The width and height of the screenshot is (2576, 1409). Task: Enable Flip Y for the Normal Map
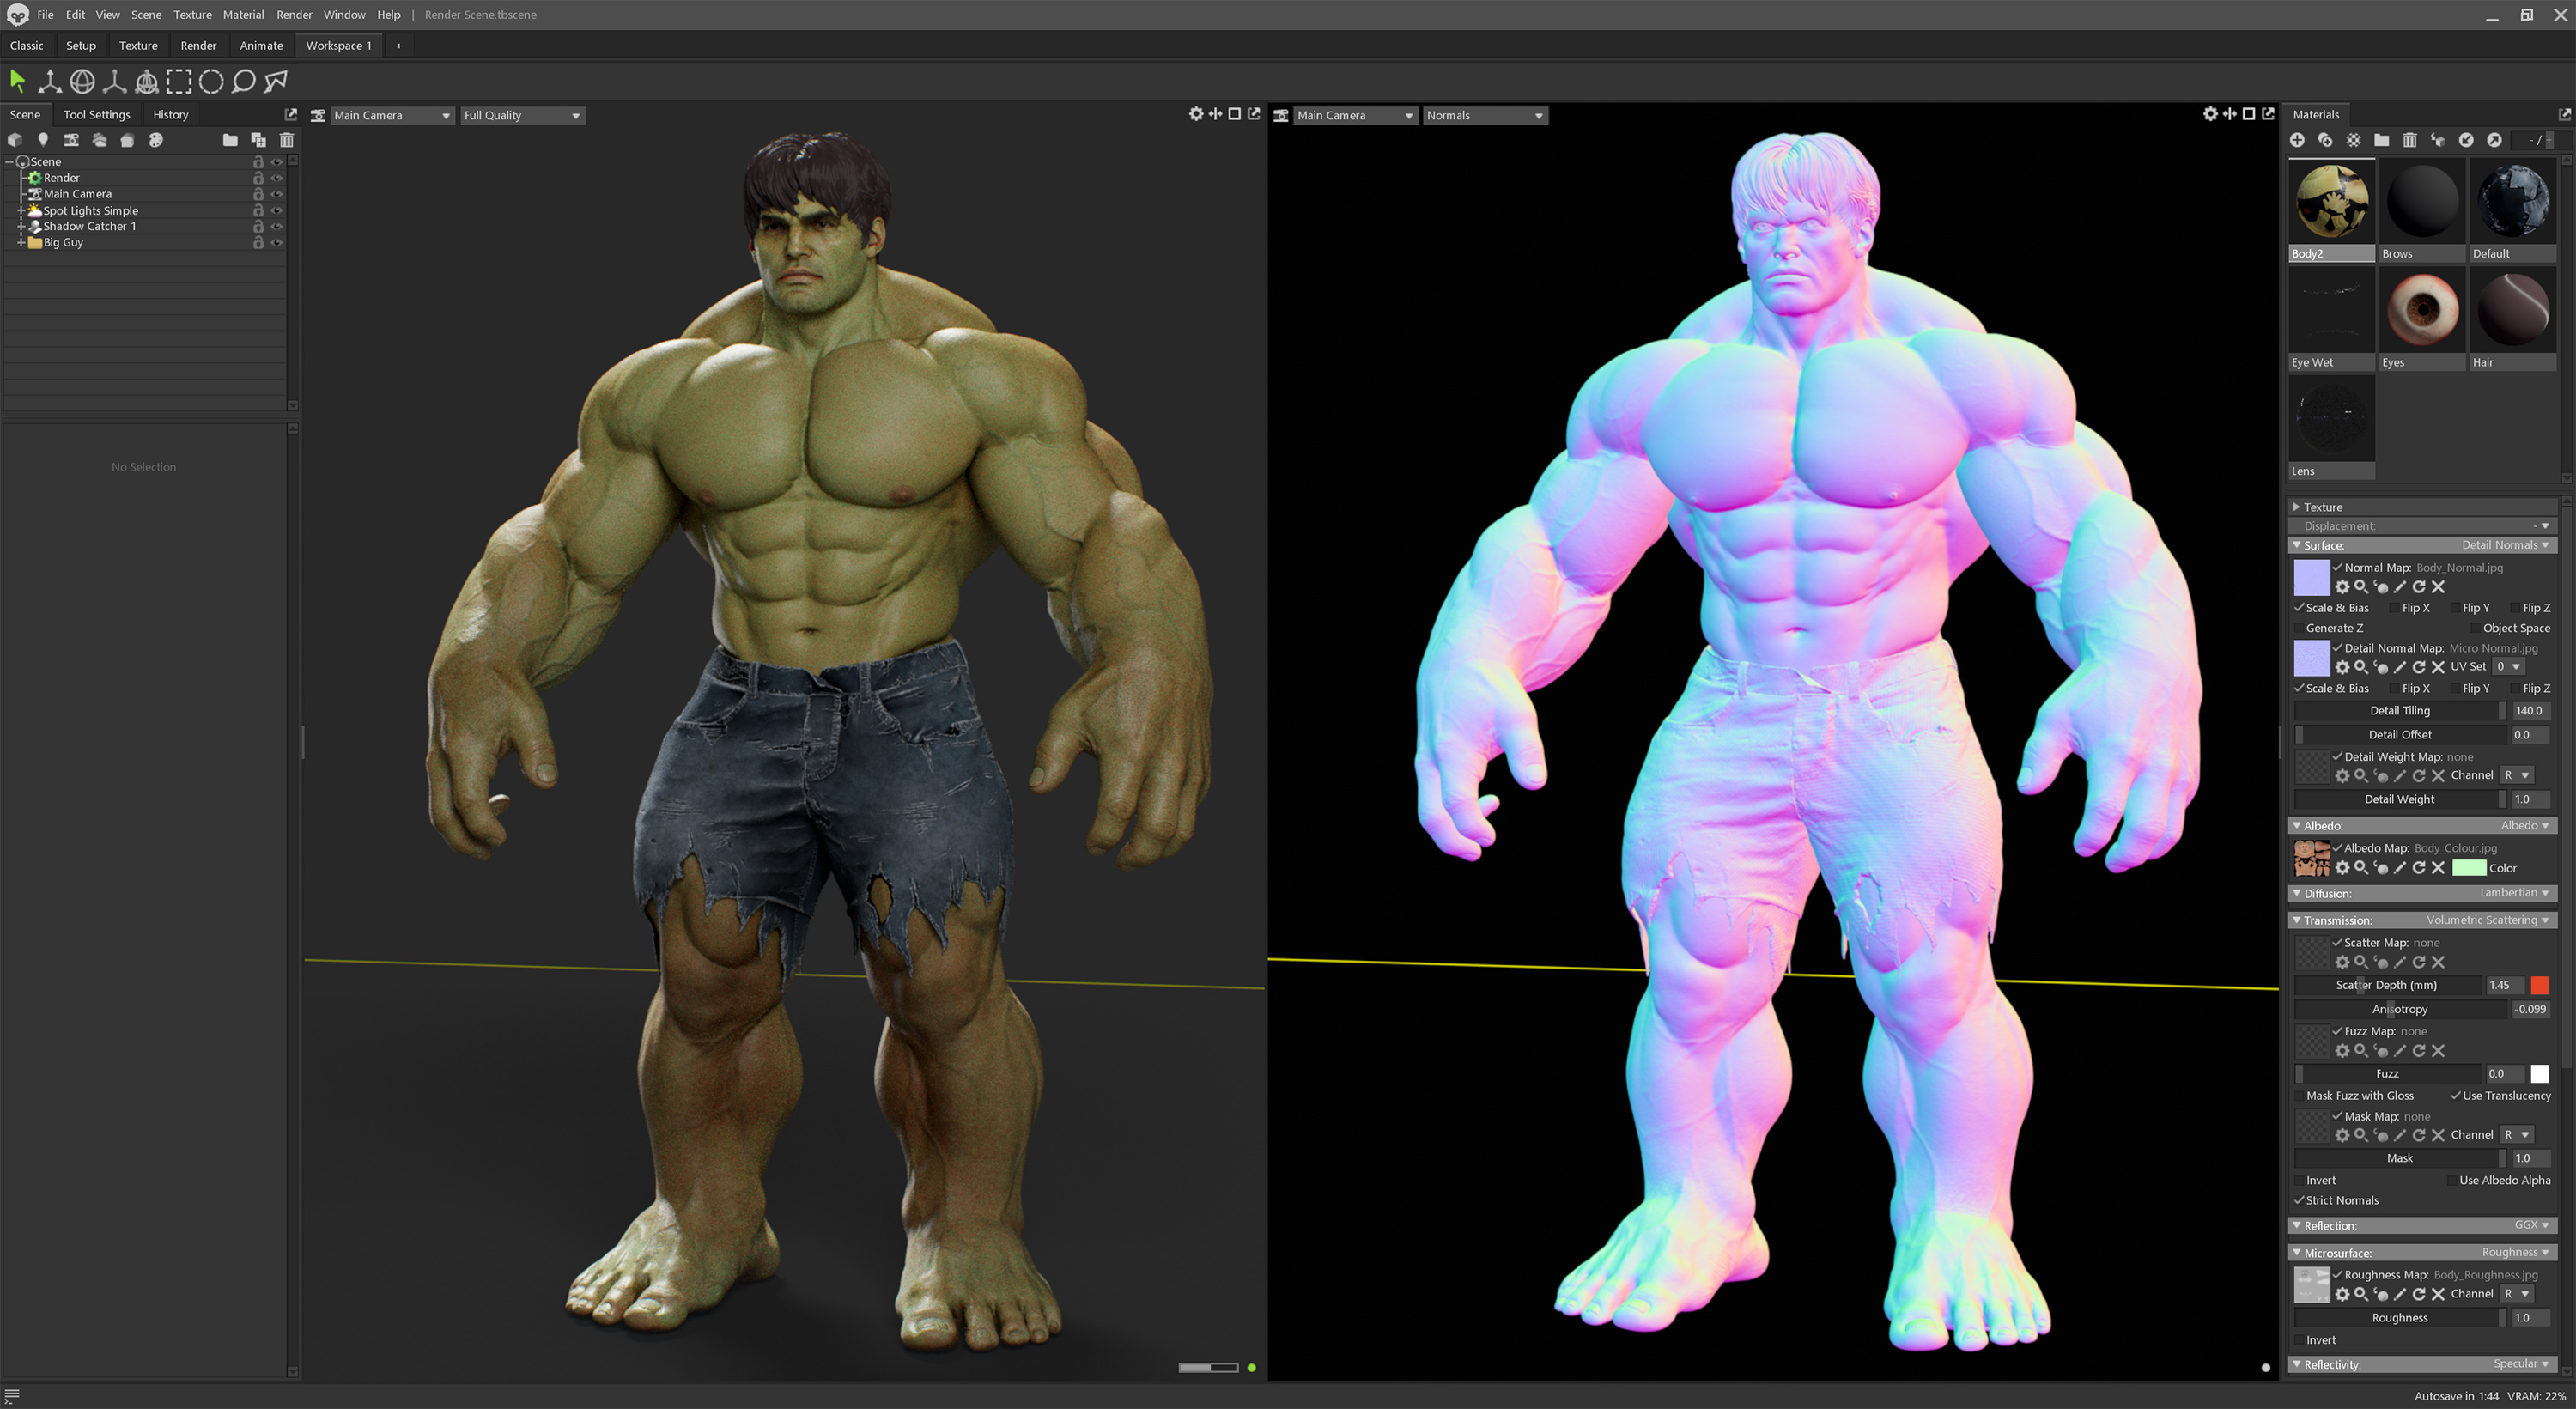click(2454, 608)
